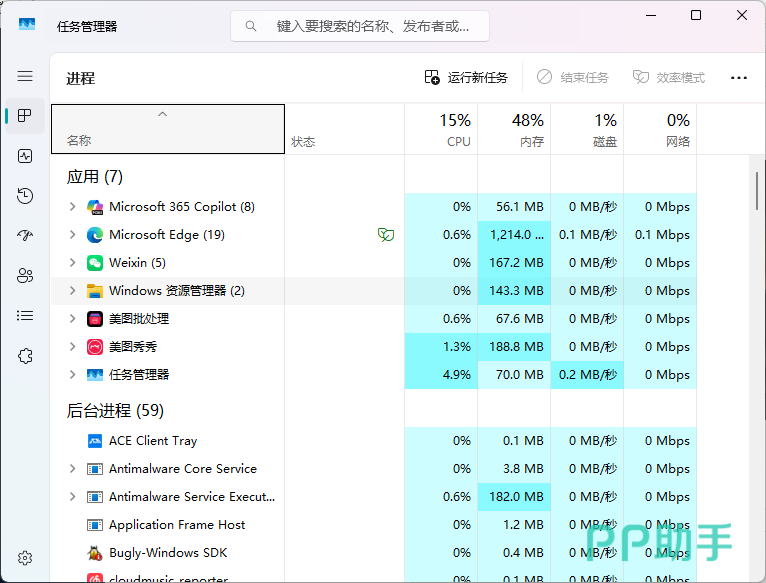Sort by the CPU column header
This screenshot has width=766, height=583.
tap(441, 129)
